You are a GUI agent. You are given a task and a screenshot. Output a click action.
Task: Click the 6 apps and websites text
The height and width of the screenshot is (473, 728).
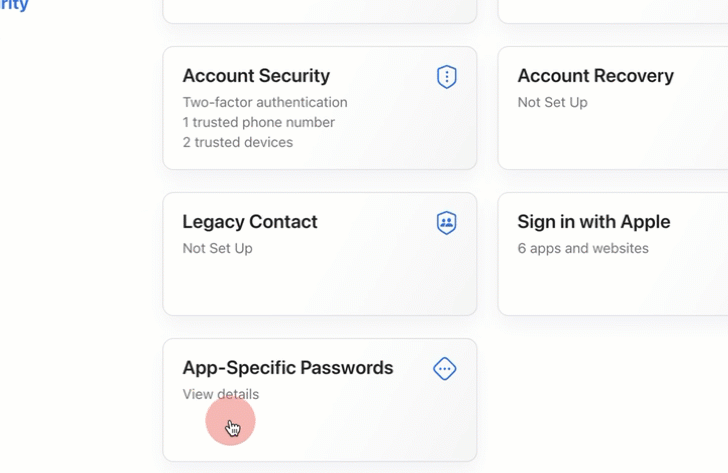coord(582,248)
